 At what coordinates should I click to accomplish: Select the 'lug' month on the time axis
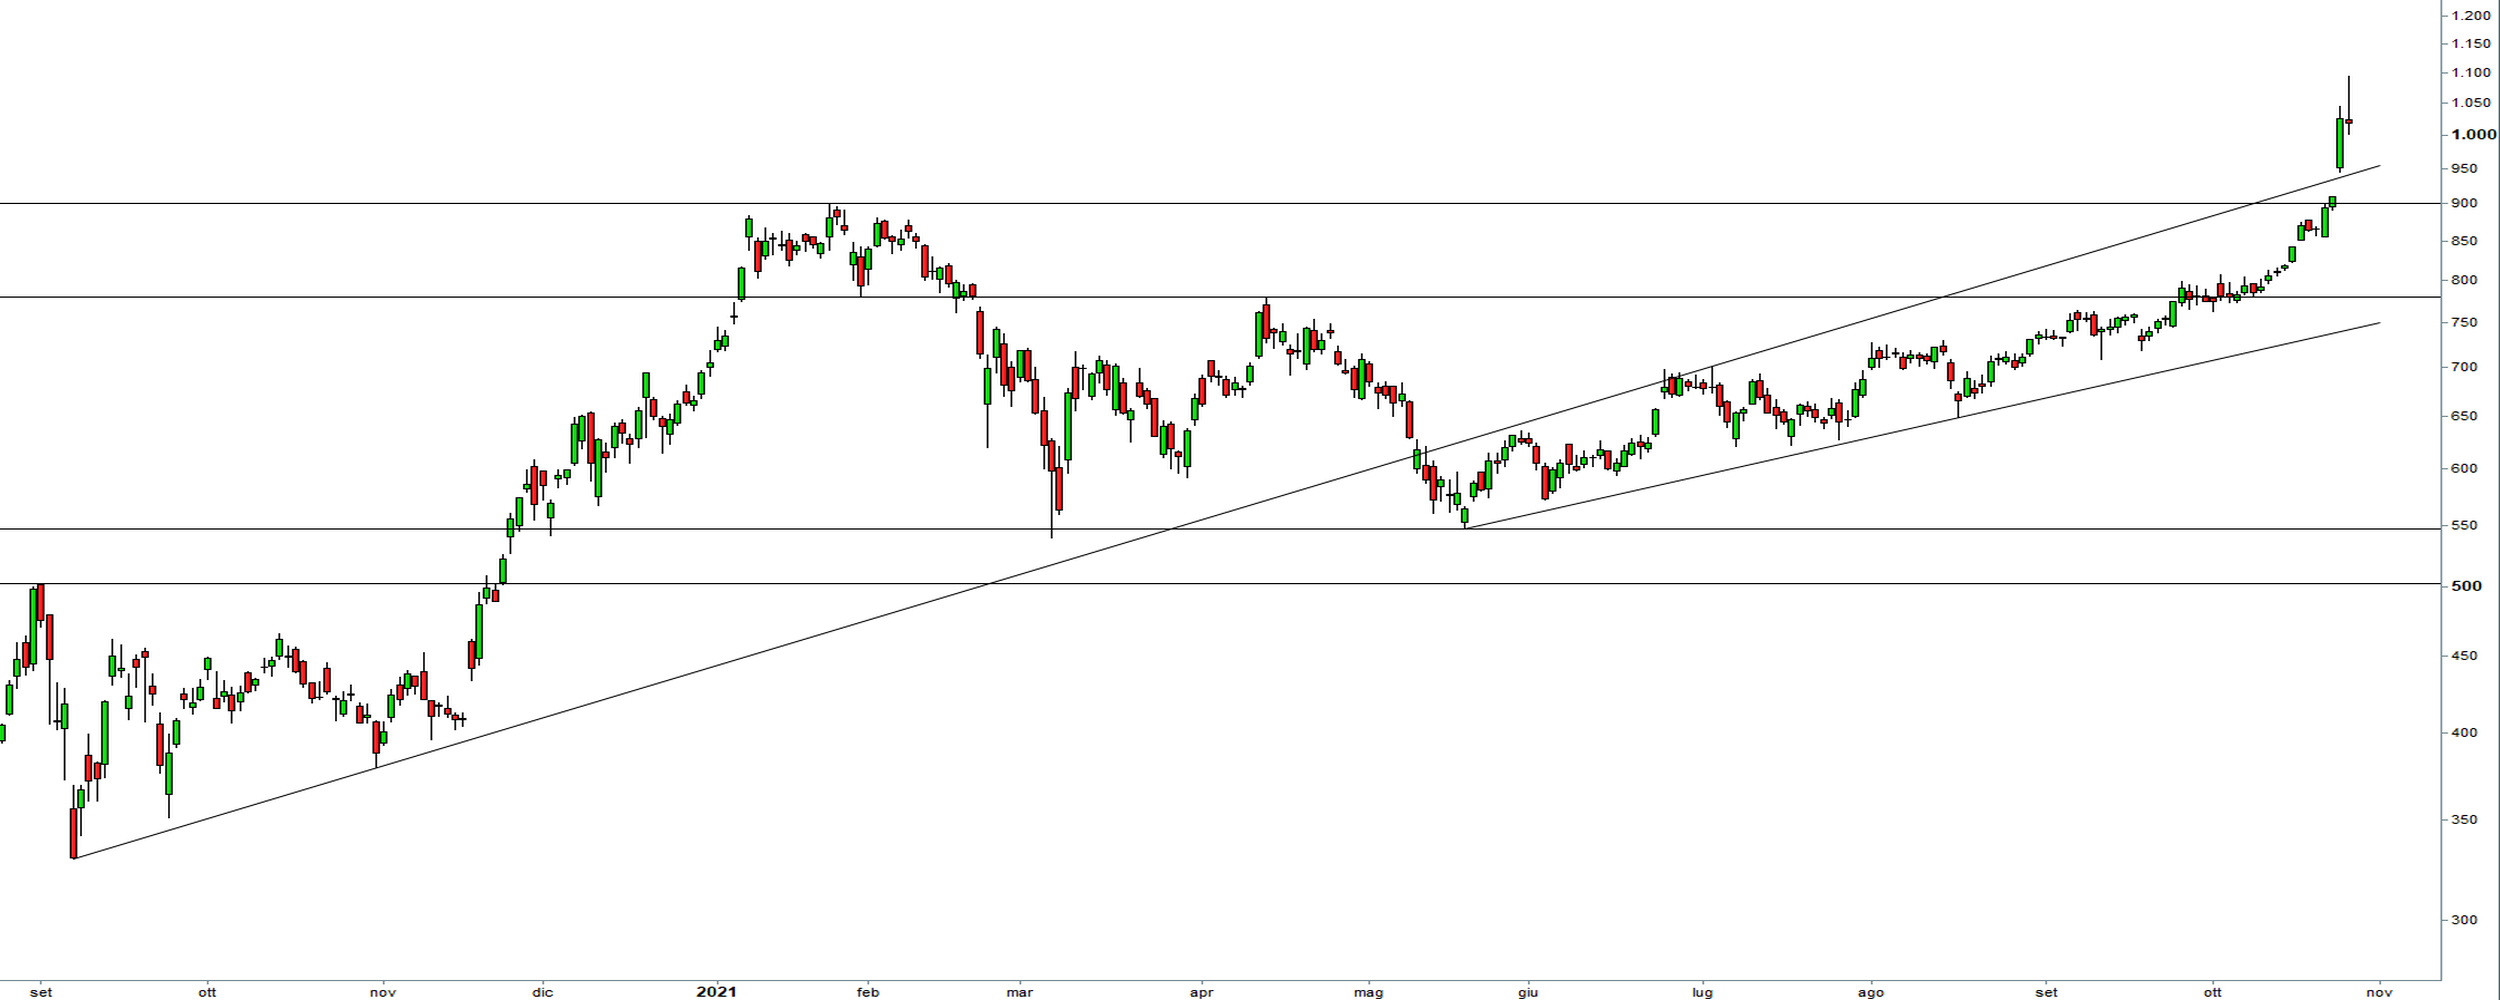pos(1702,992)
